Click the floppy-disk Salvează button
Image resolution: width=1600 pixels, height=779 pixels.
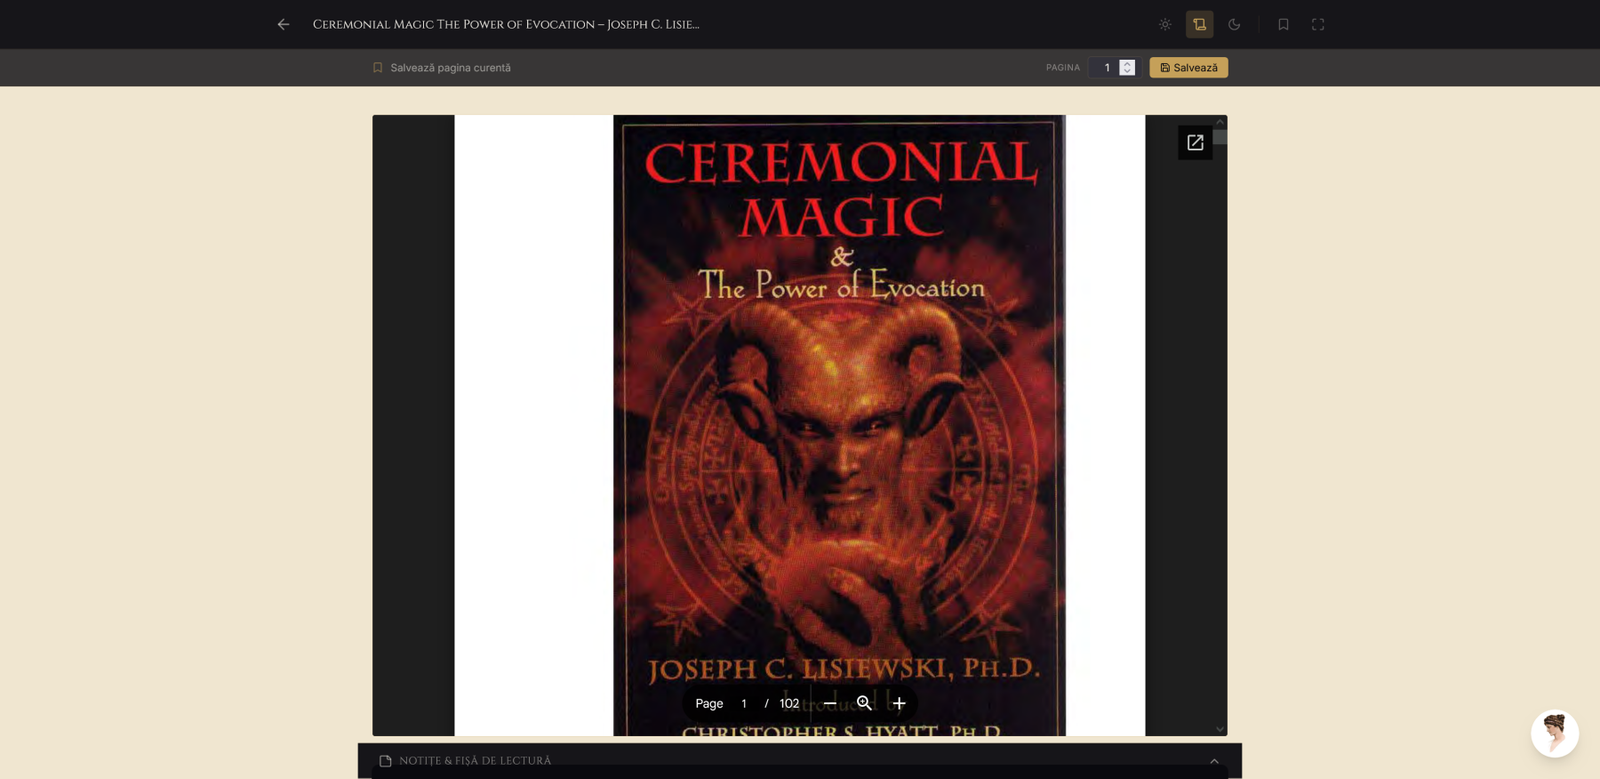1189,68
